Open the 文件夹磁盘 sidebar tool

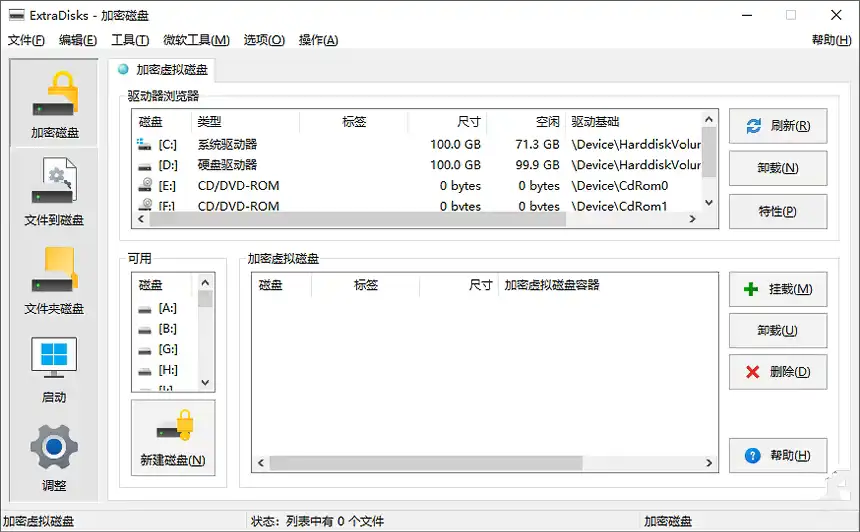pyautogui.click(x=54, y=280)
